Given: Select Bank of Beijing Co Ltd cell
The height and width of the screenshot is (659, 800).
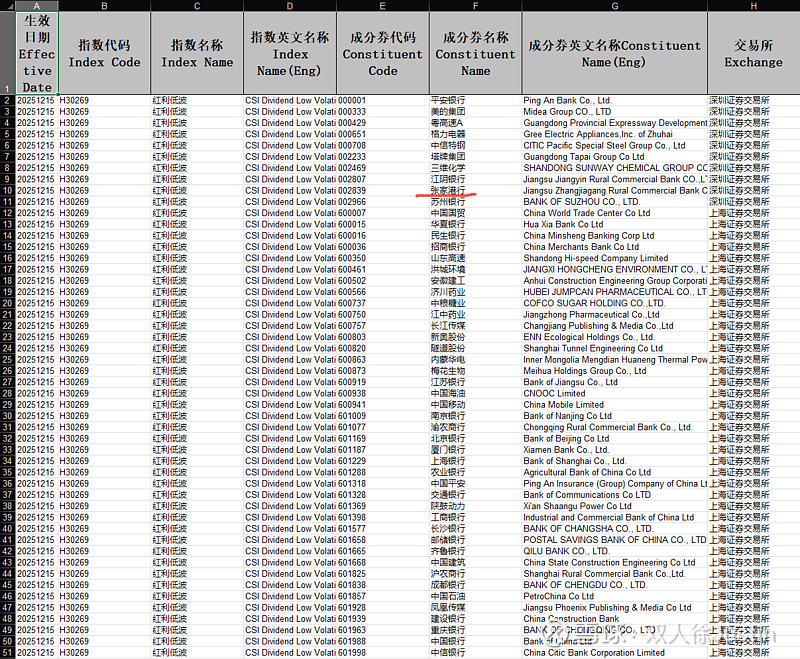Looking at the screenshot, I should 614,439.
